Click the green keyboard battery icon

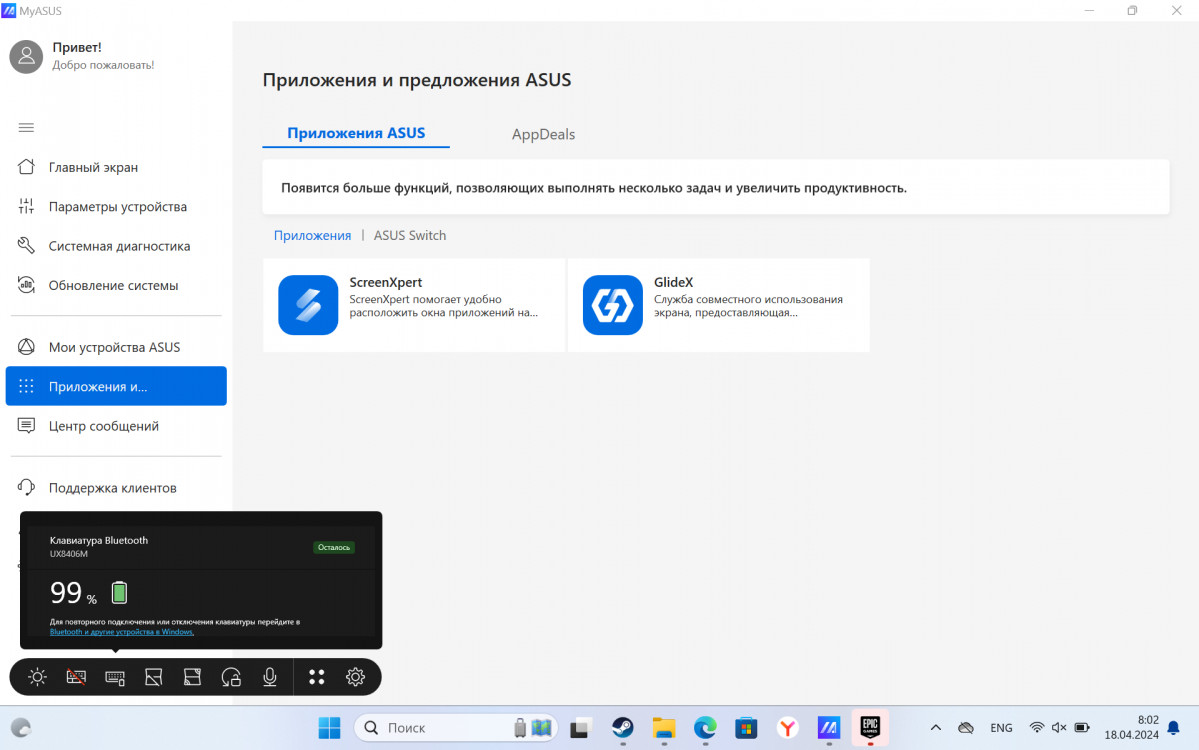(x=119, y=593)
